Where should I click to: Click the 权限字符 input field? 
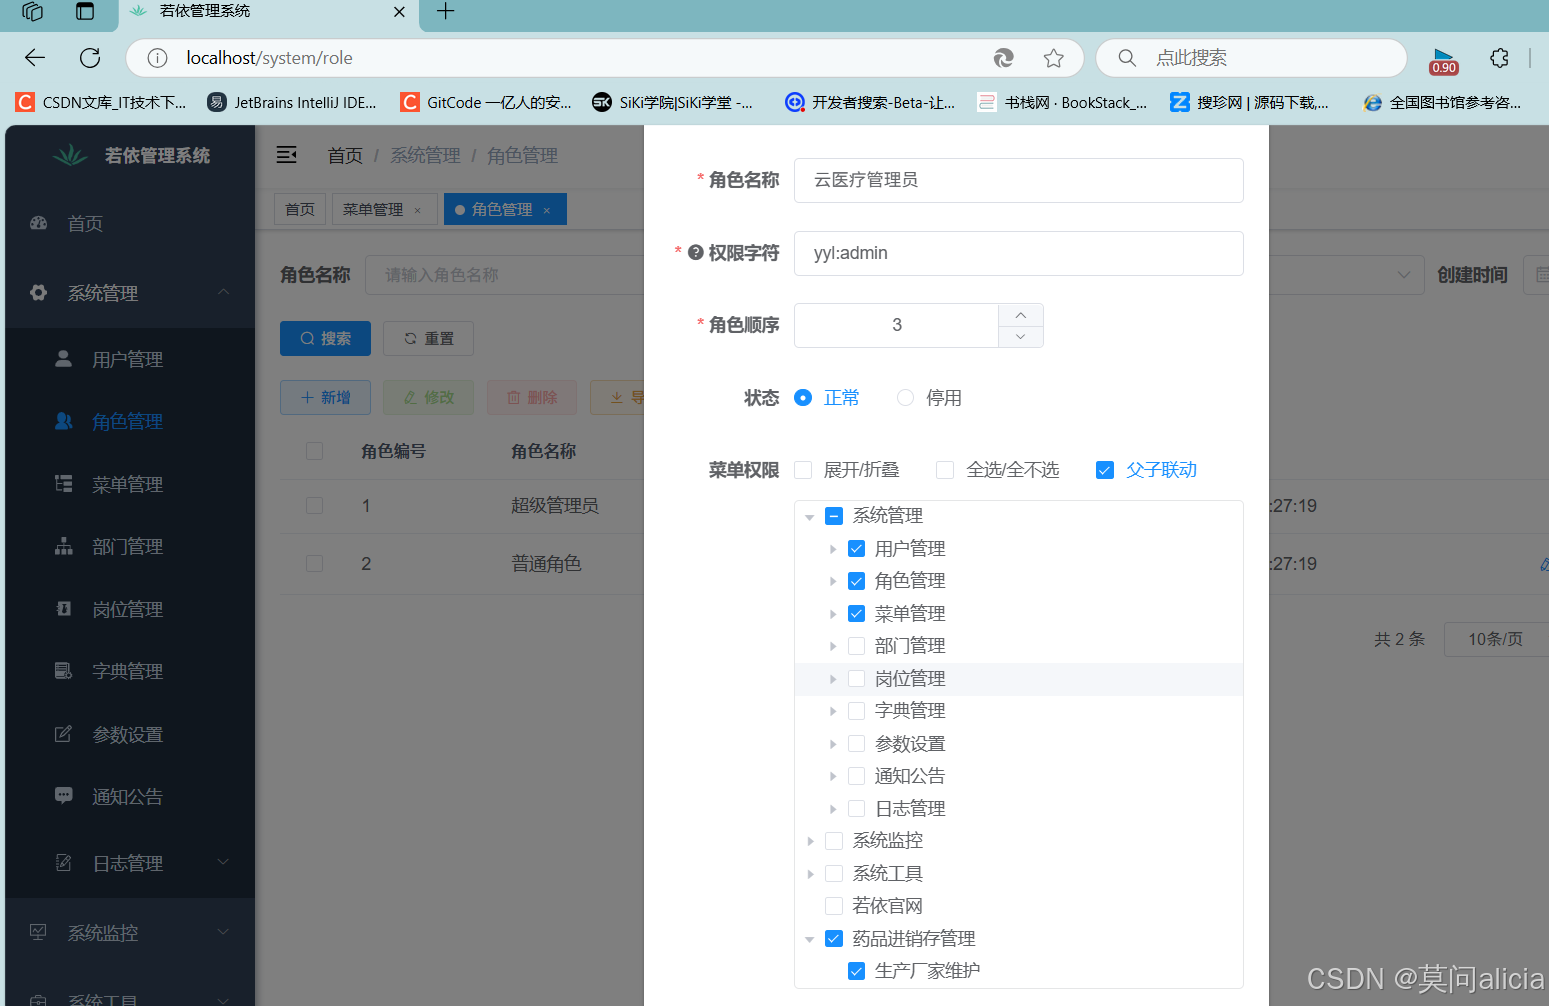[x=1018, y=253]
